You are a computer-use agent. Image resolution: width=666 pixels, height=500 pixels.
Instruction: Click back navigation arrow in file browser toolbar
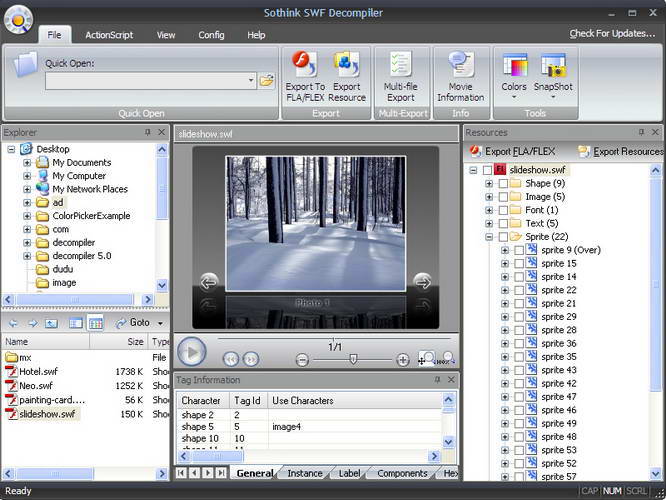[13, 323]
